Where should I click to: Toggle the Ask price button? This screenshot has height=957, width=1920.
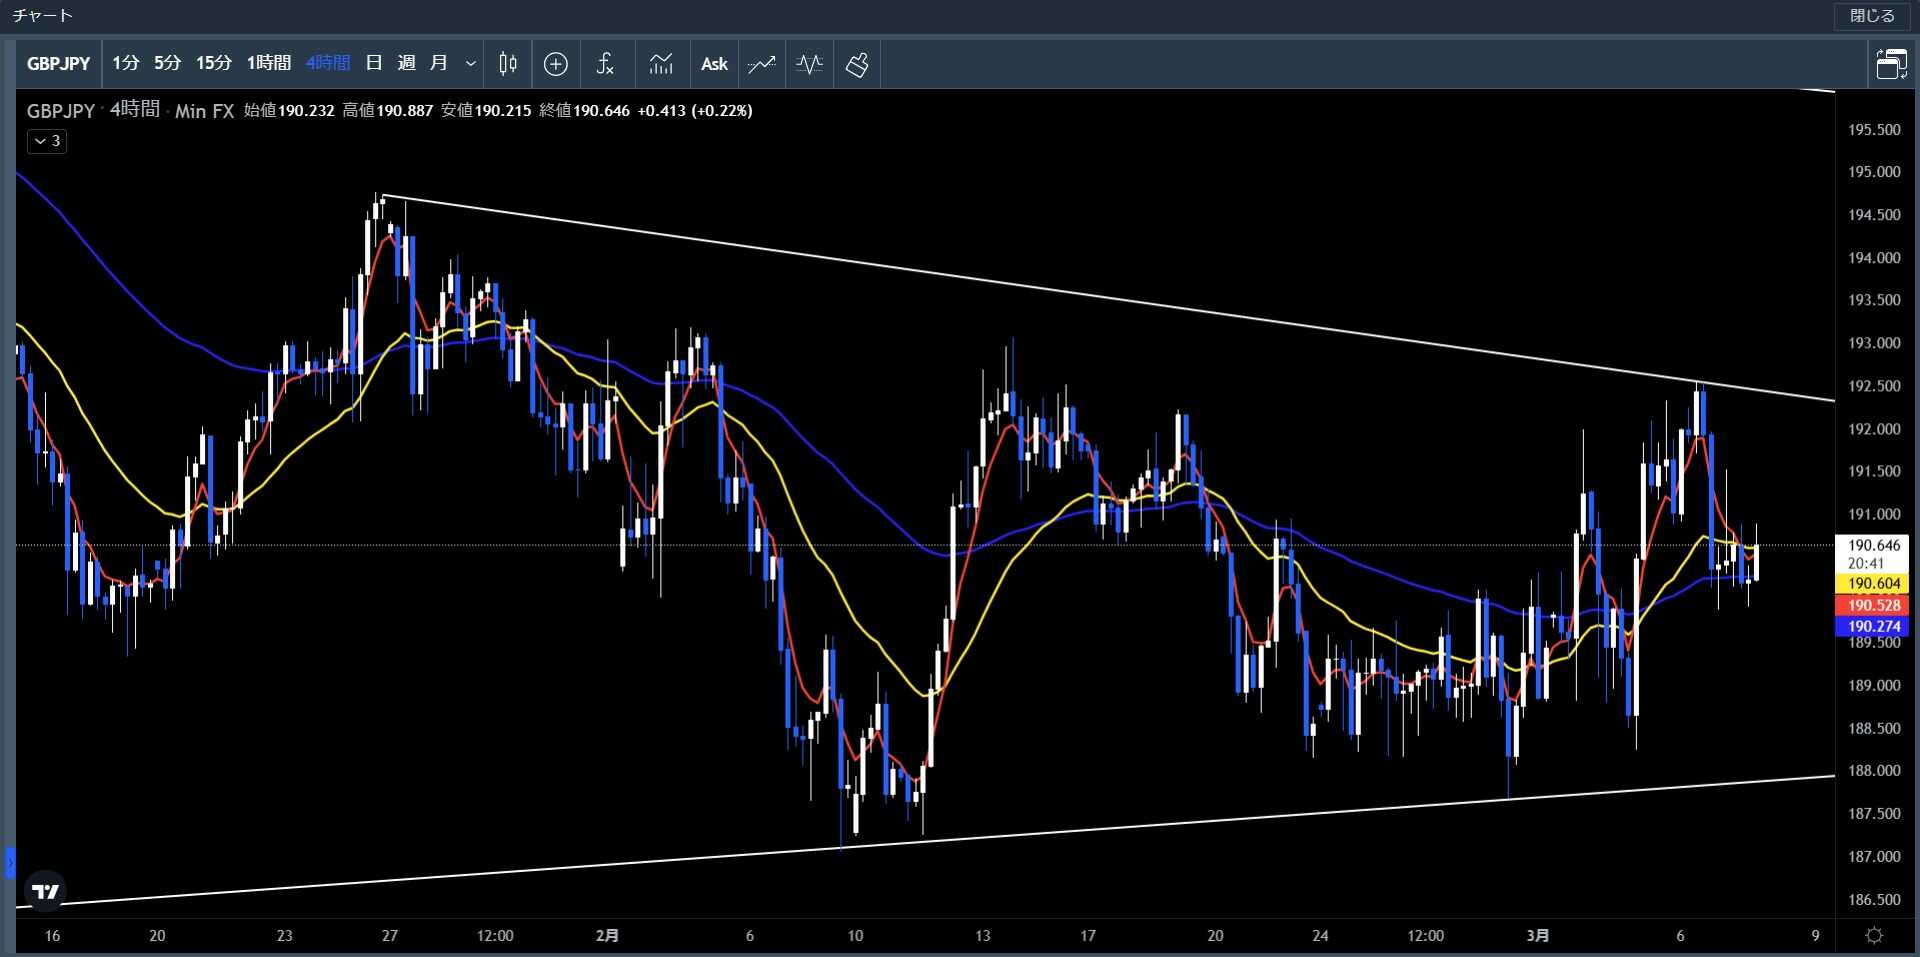(714, 64)
